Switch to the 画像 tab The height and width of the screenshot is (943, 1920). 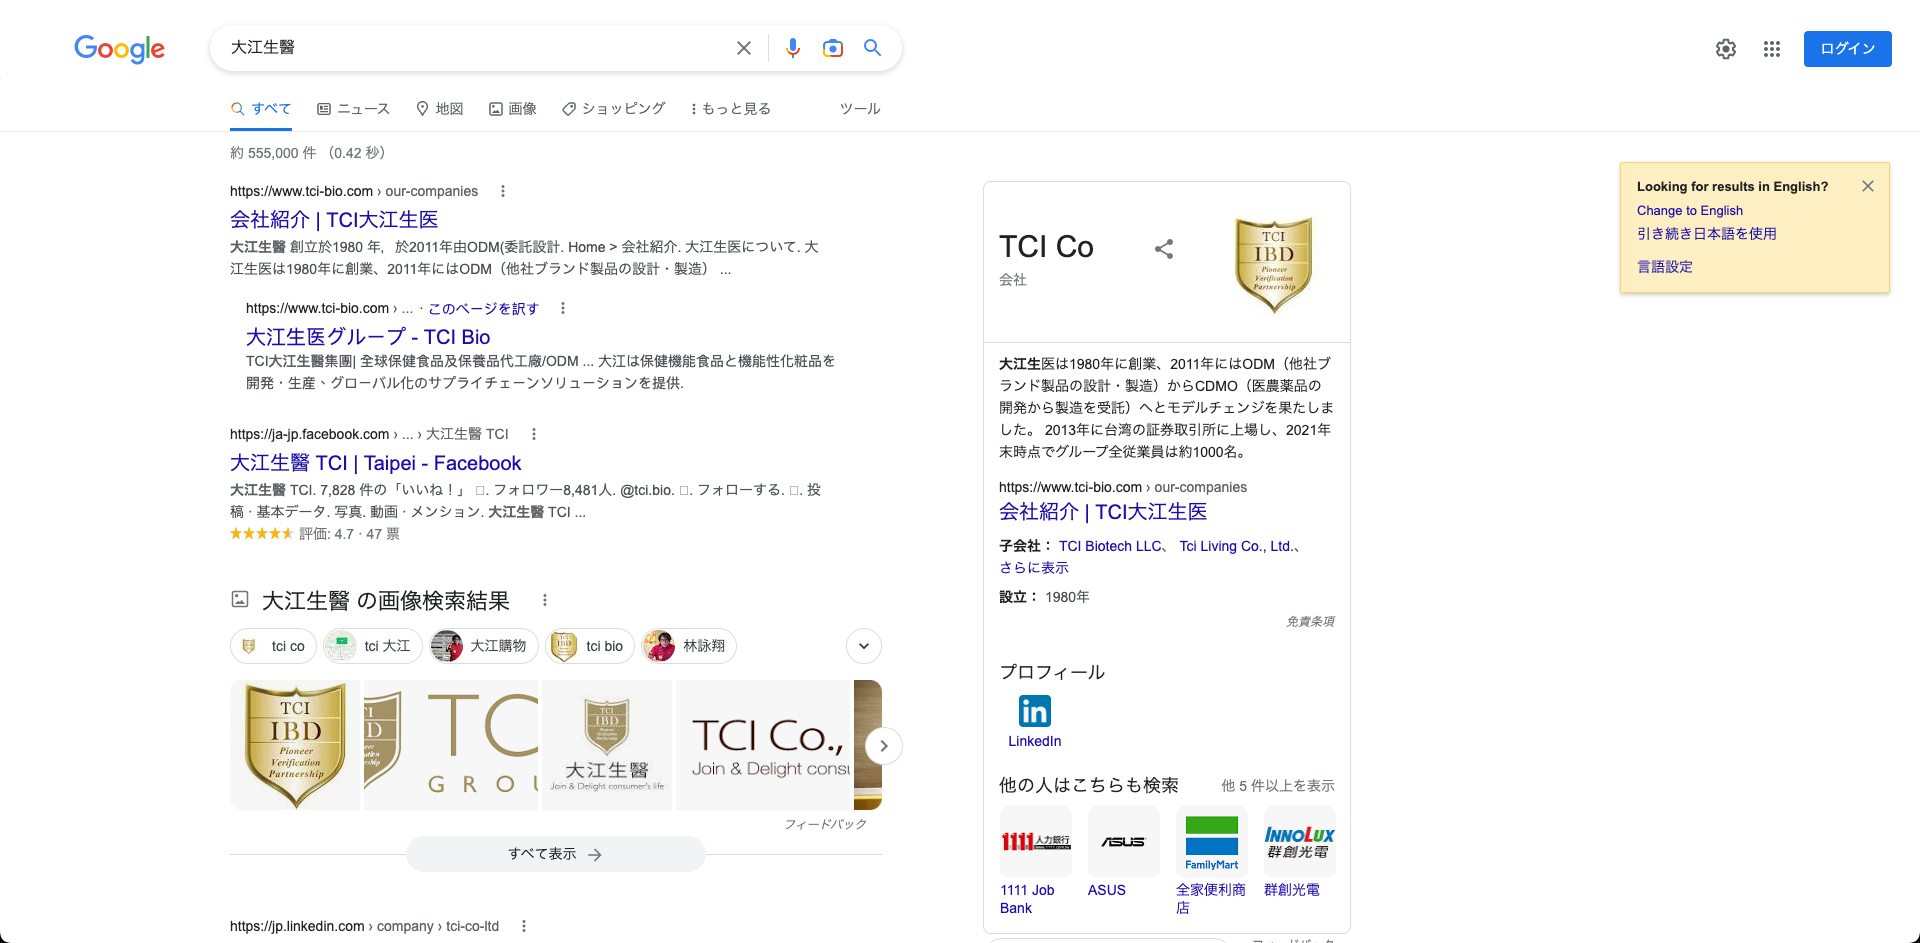click(513, 109)
